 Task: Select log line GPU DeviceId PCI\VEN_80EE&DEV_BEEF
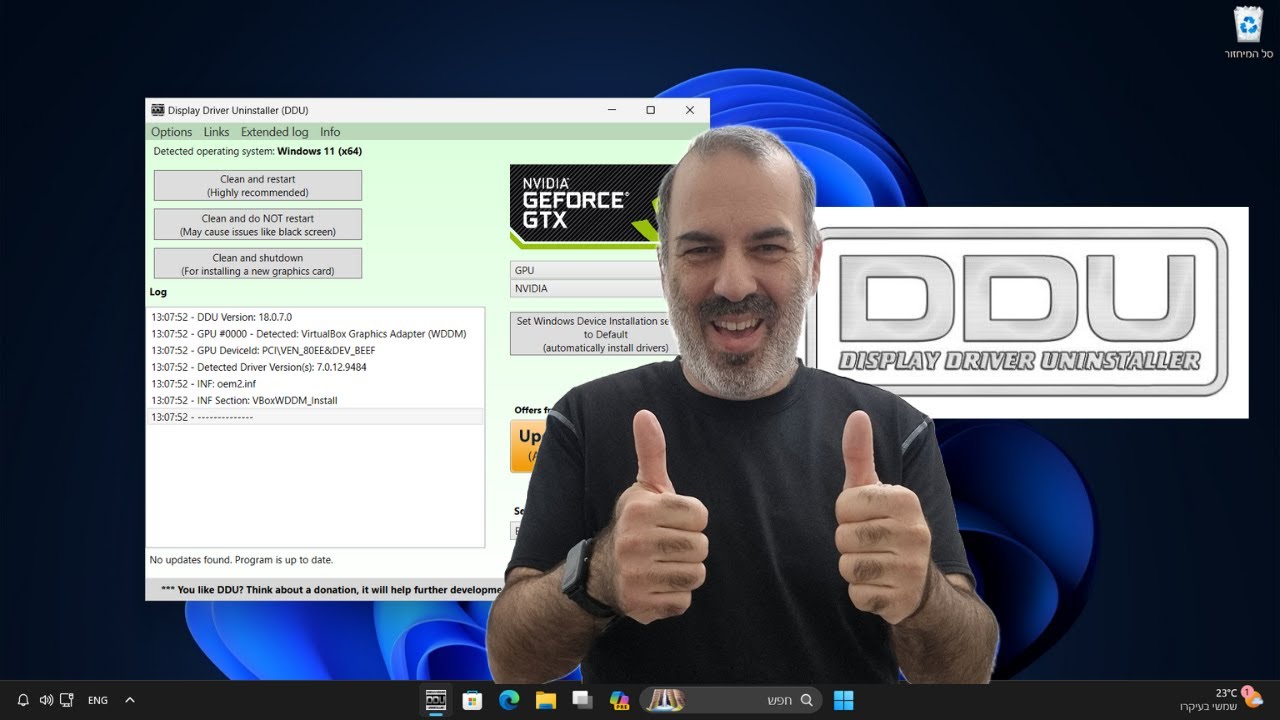point(315,351)
